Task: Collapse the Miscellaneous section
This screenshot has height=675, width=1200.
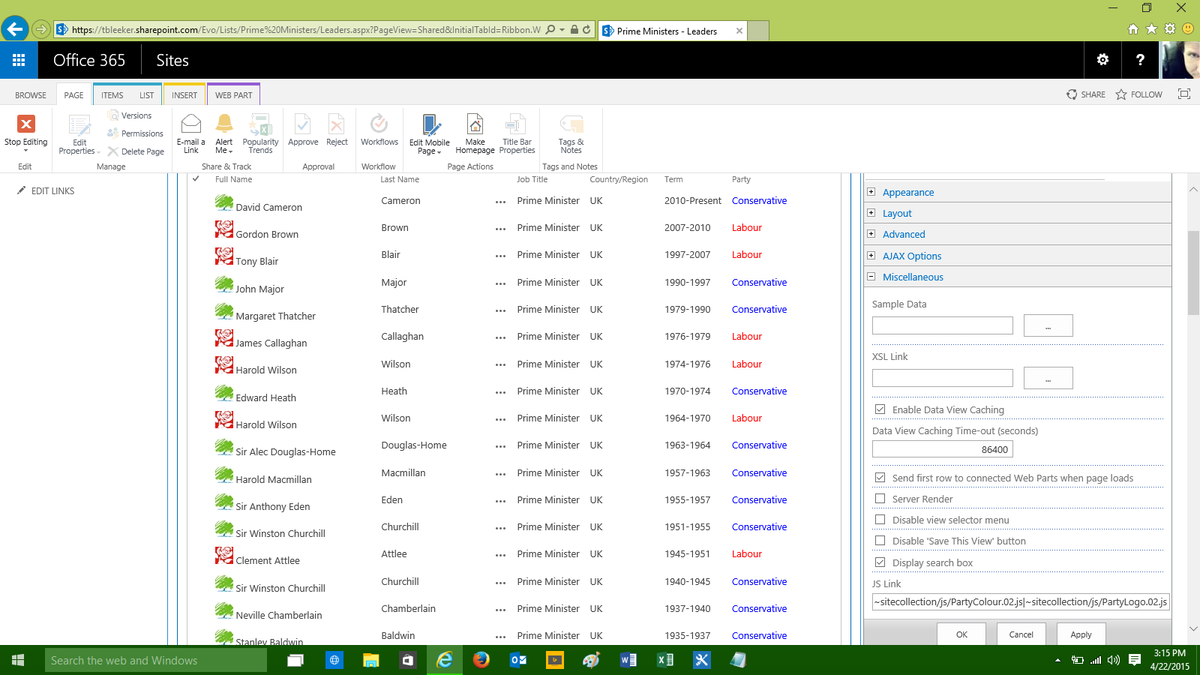Action: (871, 277)
